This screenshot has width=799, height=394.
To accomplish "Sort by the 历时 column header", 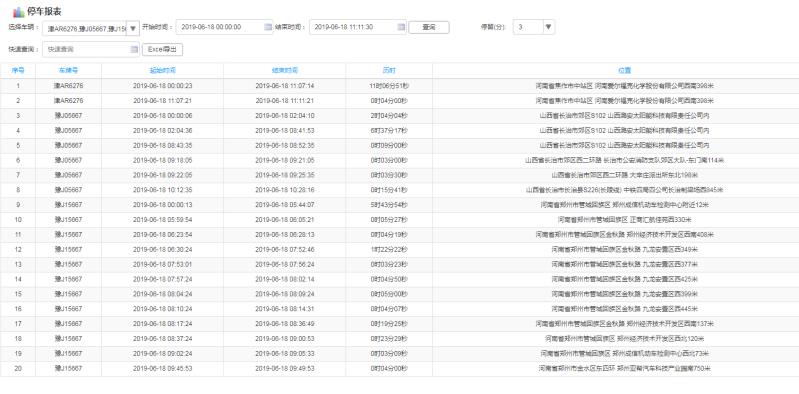I will [x=389, y=70].
